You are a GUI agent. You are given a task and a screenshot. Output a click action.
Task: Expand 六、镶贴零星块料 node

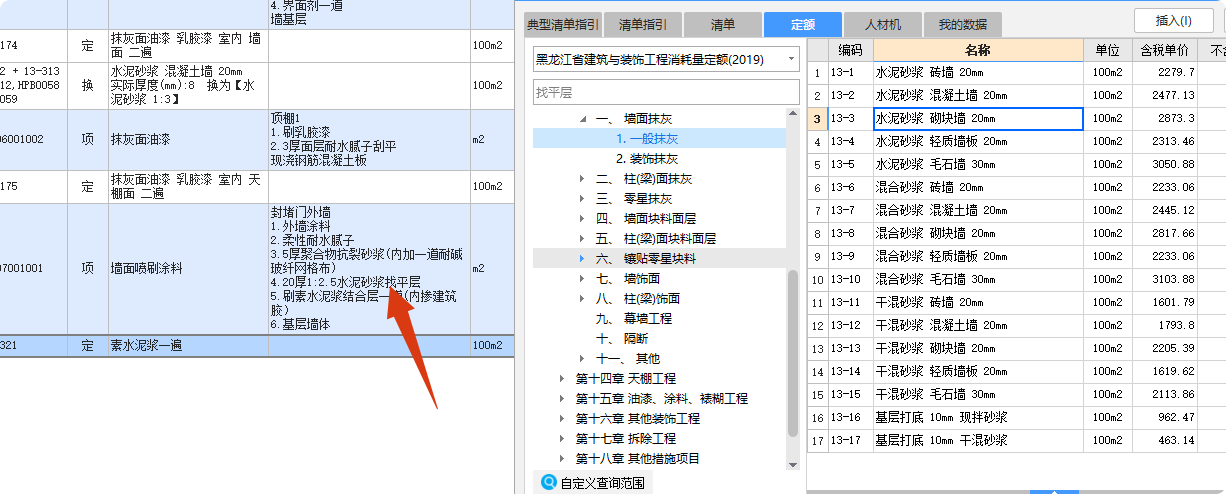tap(583, 259)
